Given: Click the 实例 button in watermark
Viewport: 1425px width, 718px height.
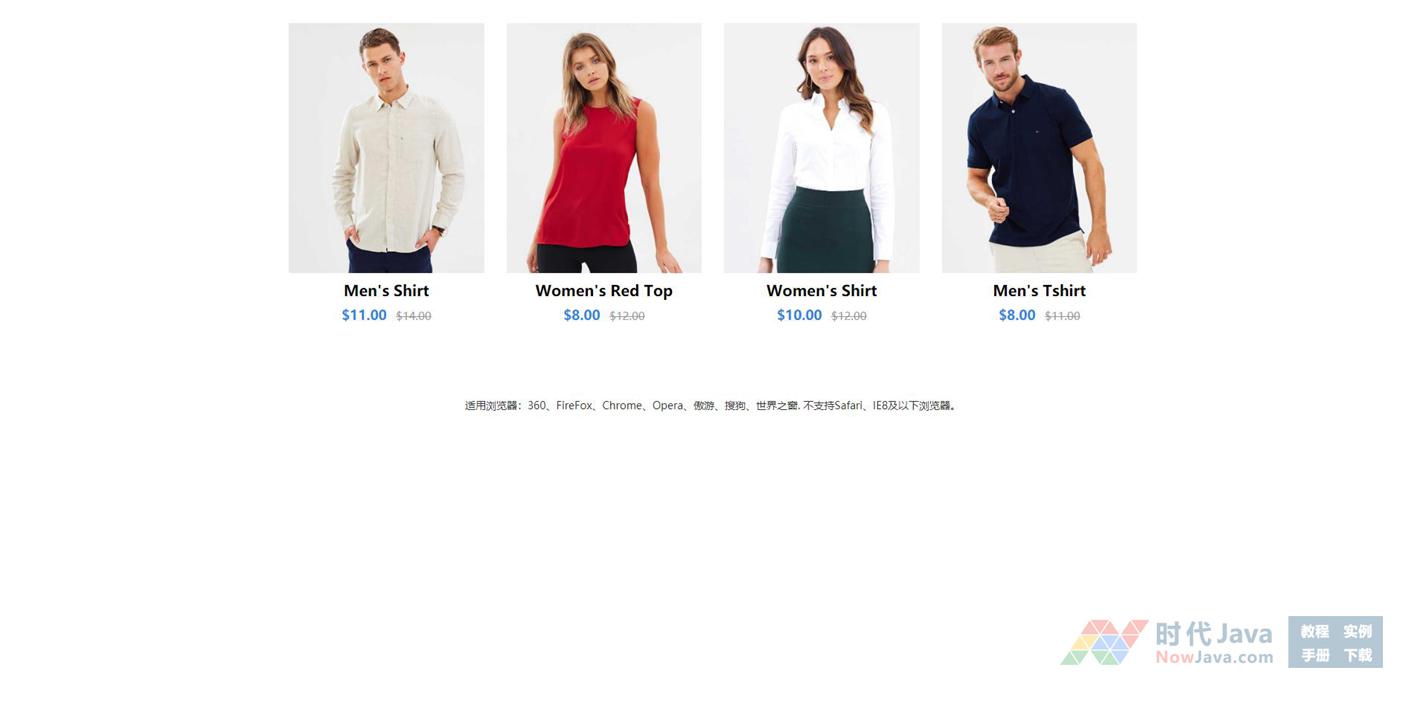Looking at the screenshot, I should pos(1358,631).
